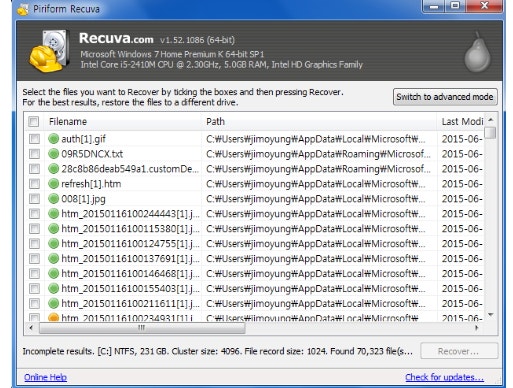The width and height of the screenshot is (513, 388).
Task: Select the file name 008[1].jpg
Action: (x=83, y=199)
